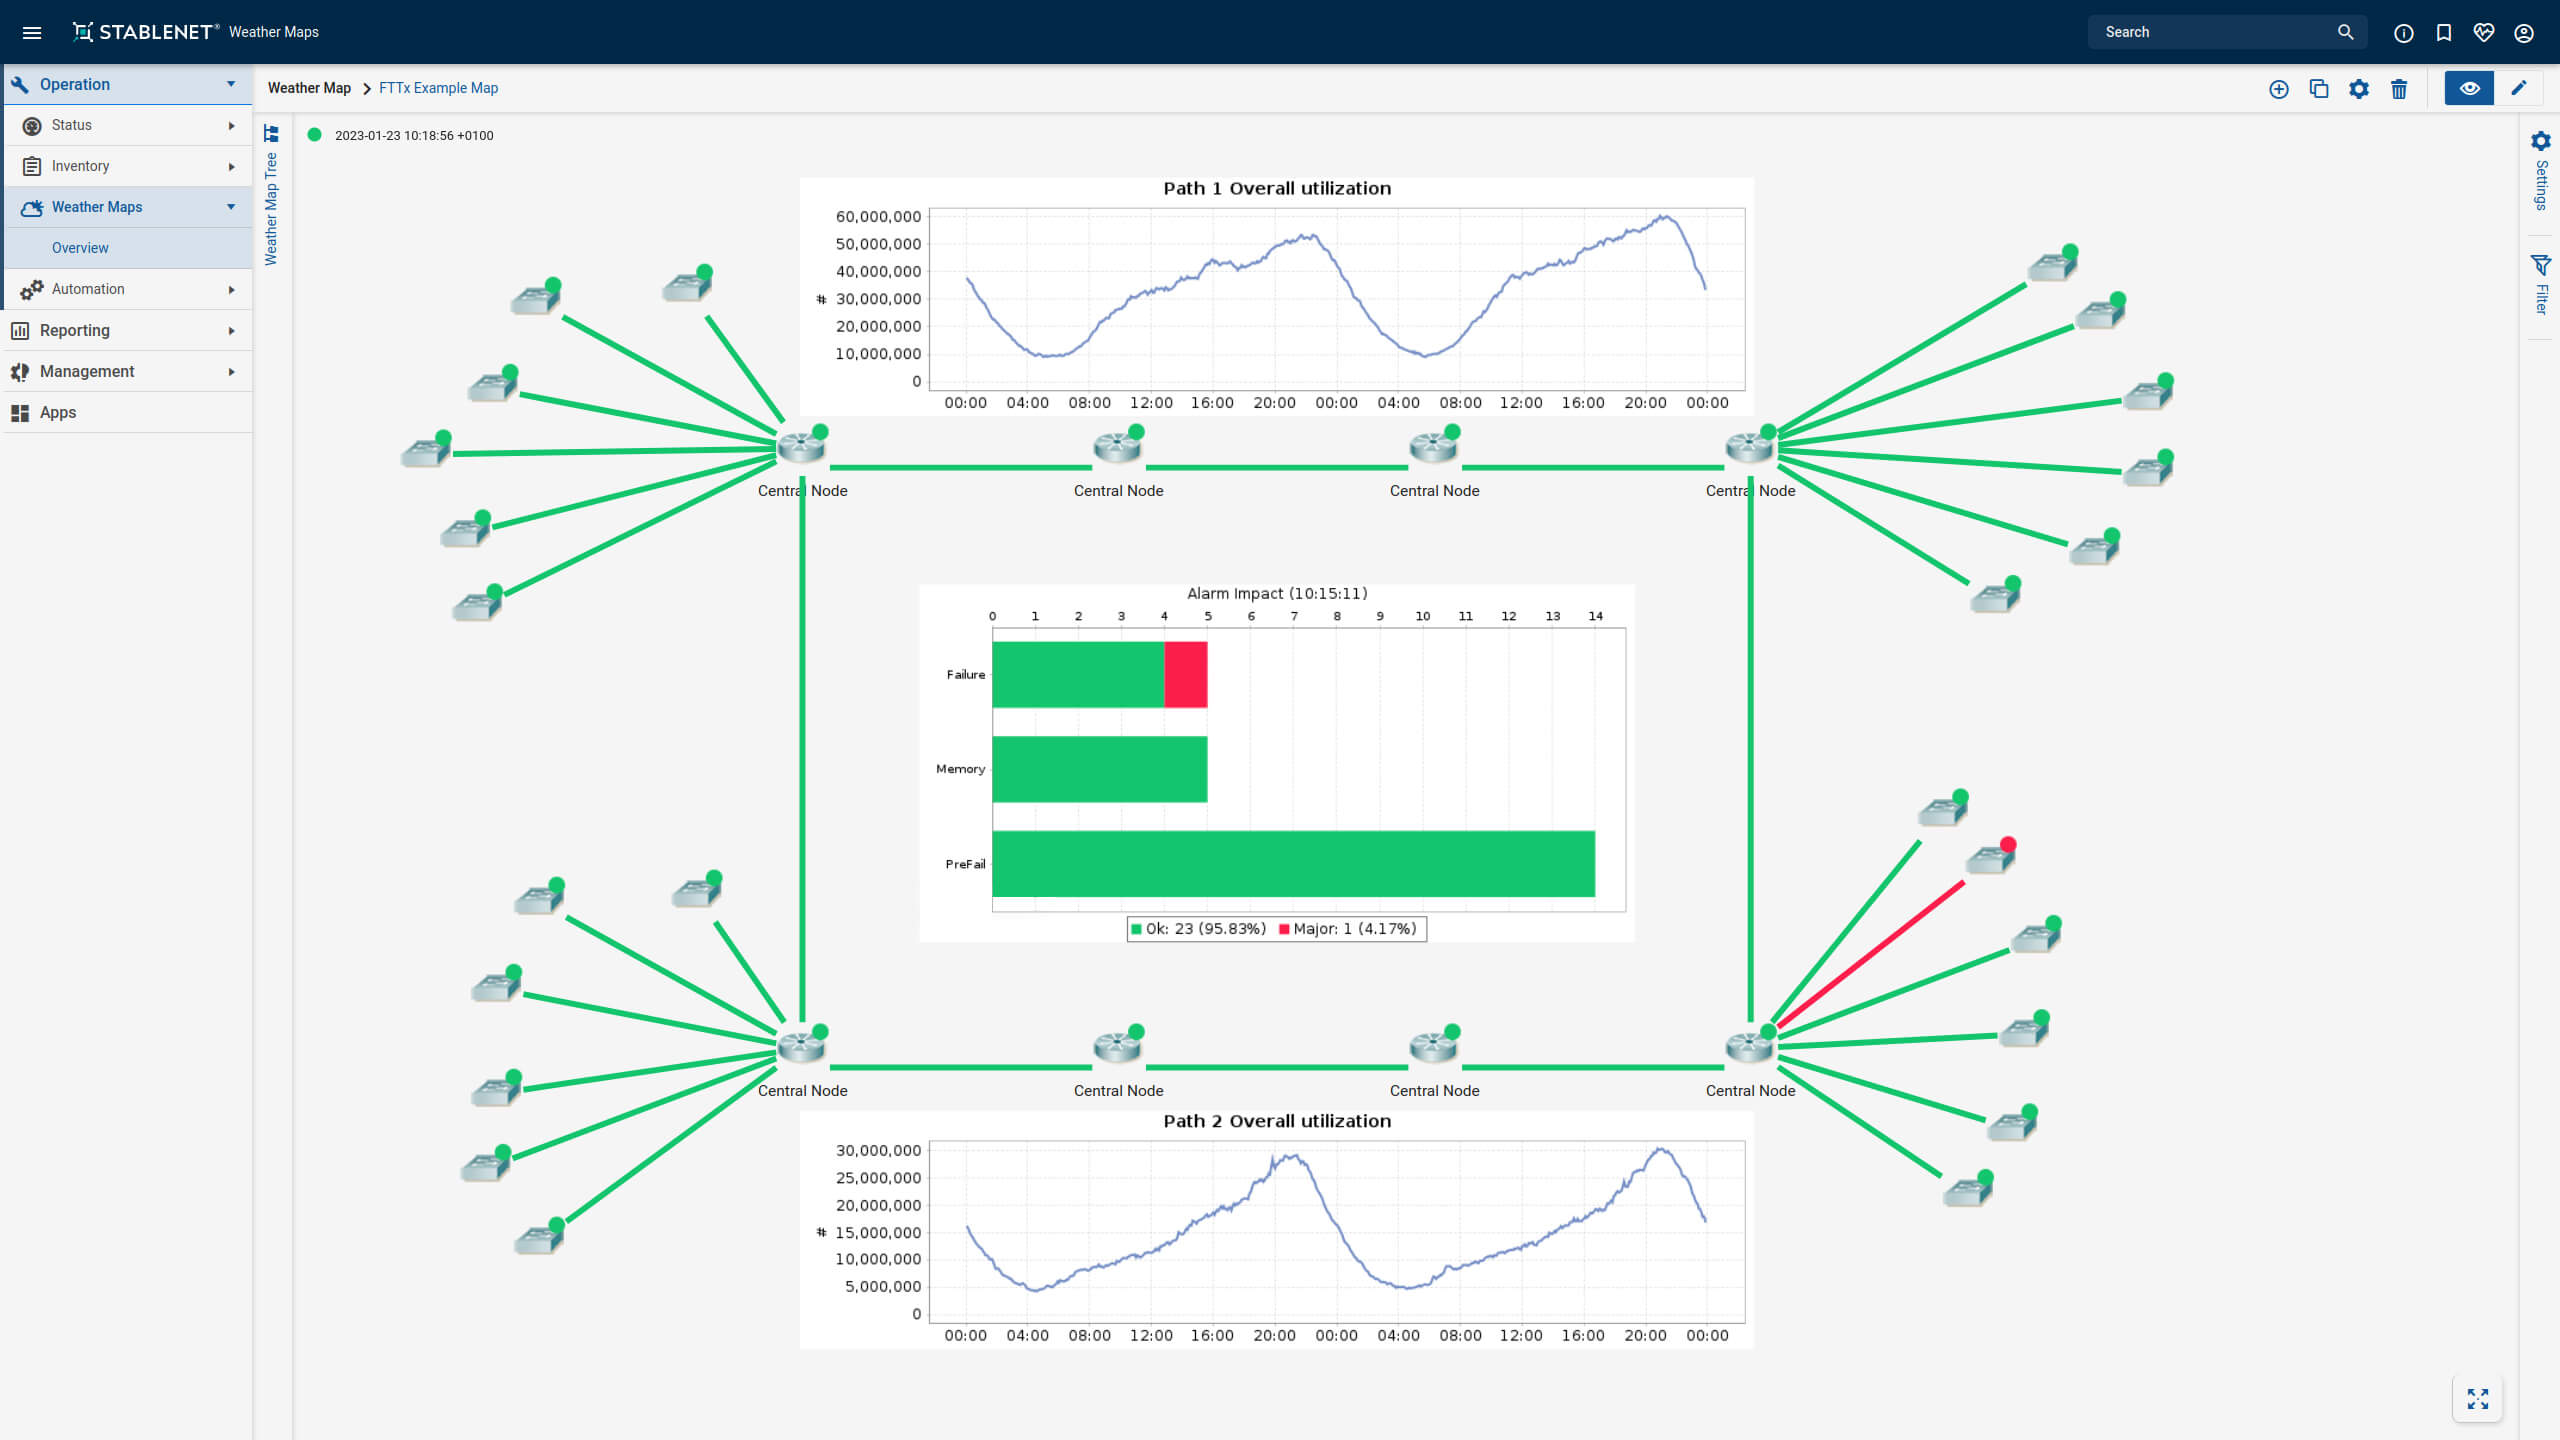Expand the Management menu
The width and height of the screenshot is (2560, 1440).
[128, 371]
